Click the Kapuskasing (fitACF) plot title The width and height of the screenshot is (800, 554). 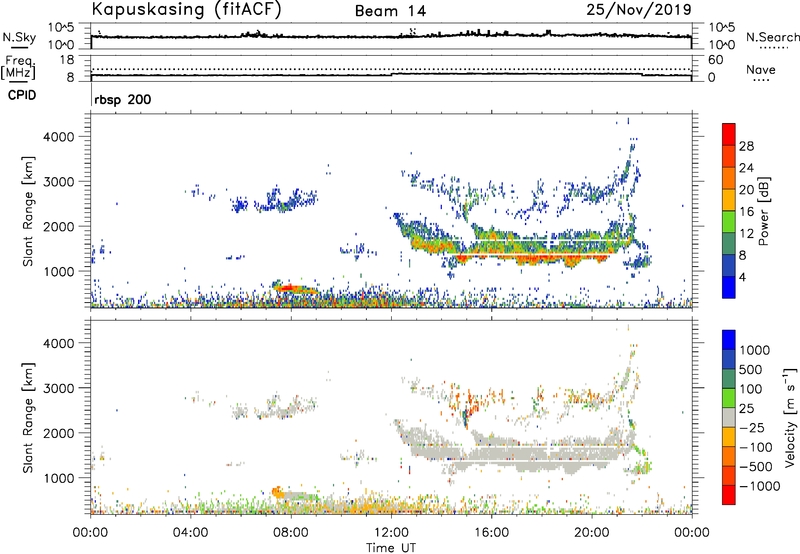pyautogui.click(x=186, y=10)
